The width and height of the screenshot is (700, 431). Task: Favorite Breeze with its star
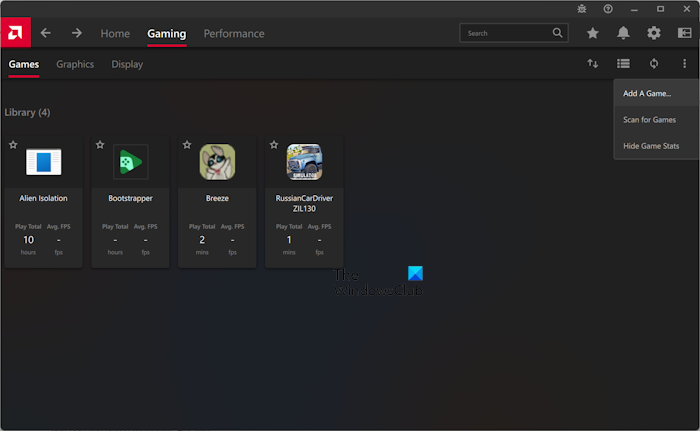coord(187,145)
